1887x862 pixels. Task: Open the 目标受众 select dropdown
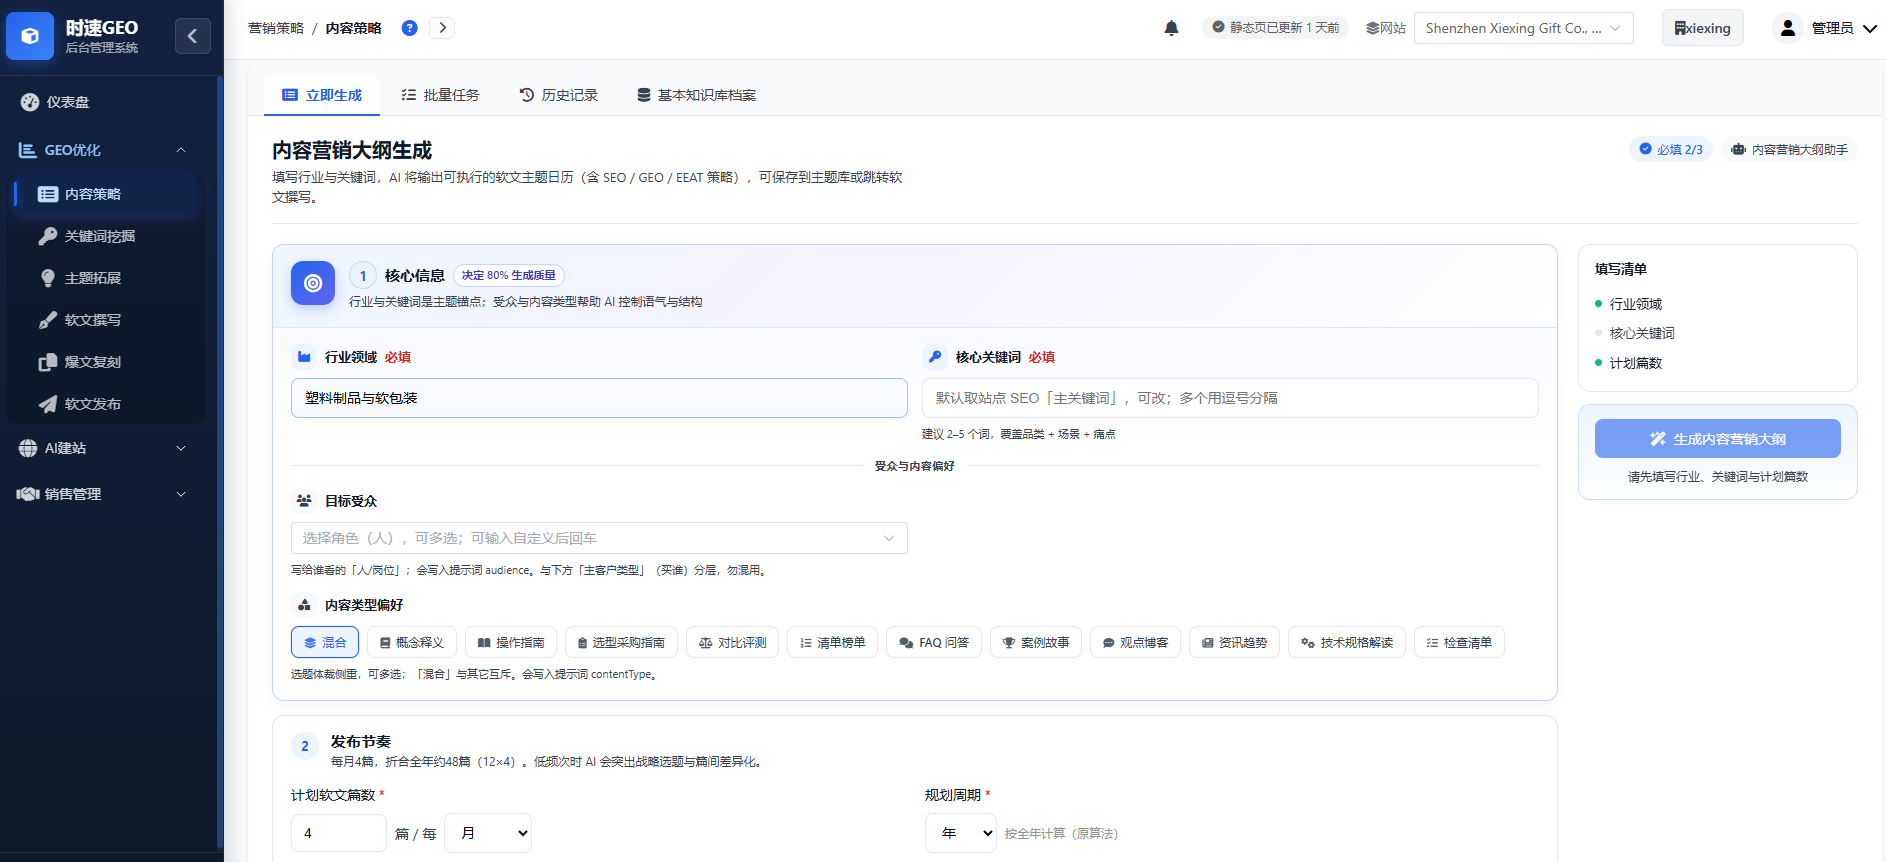pyautogui.click(x=599, y=538)
